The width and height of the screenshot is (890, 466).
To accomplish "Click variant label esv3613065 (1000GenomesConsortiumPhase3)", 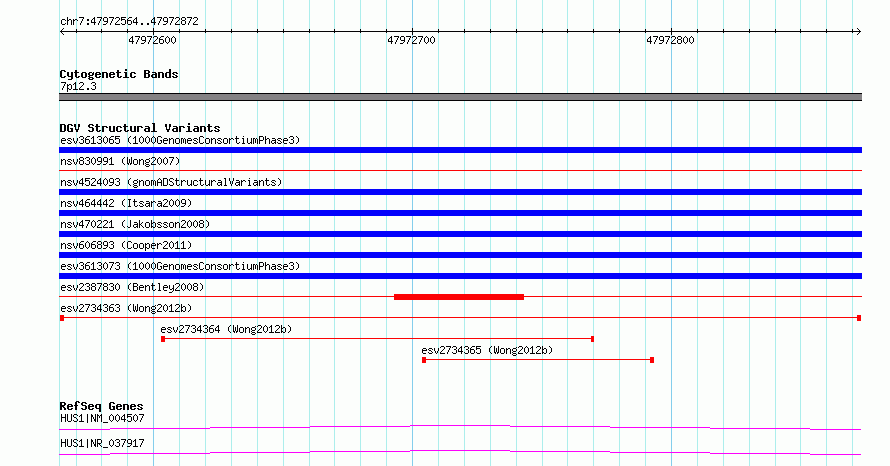I will 180,140.
